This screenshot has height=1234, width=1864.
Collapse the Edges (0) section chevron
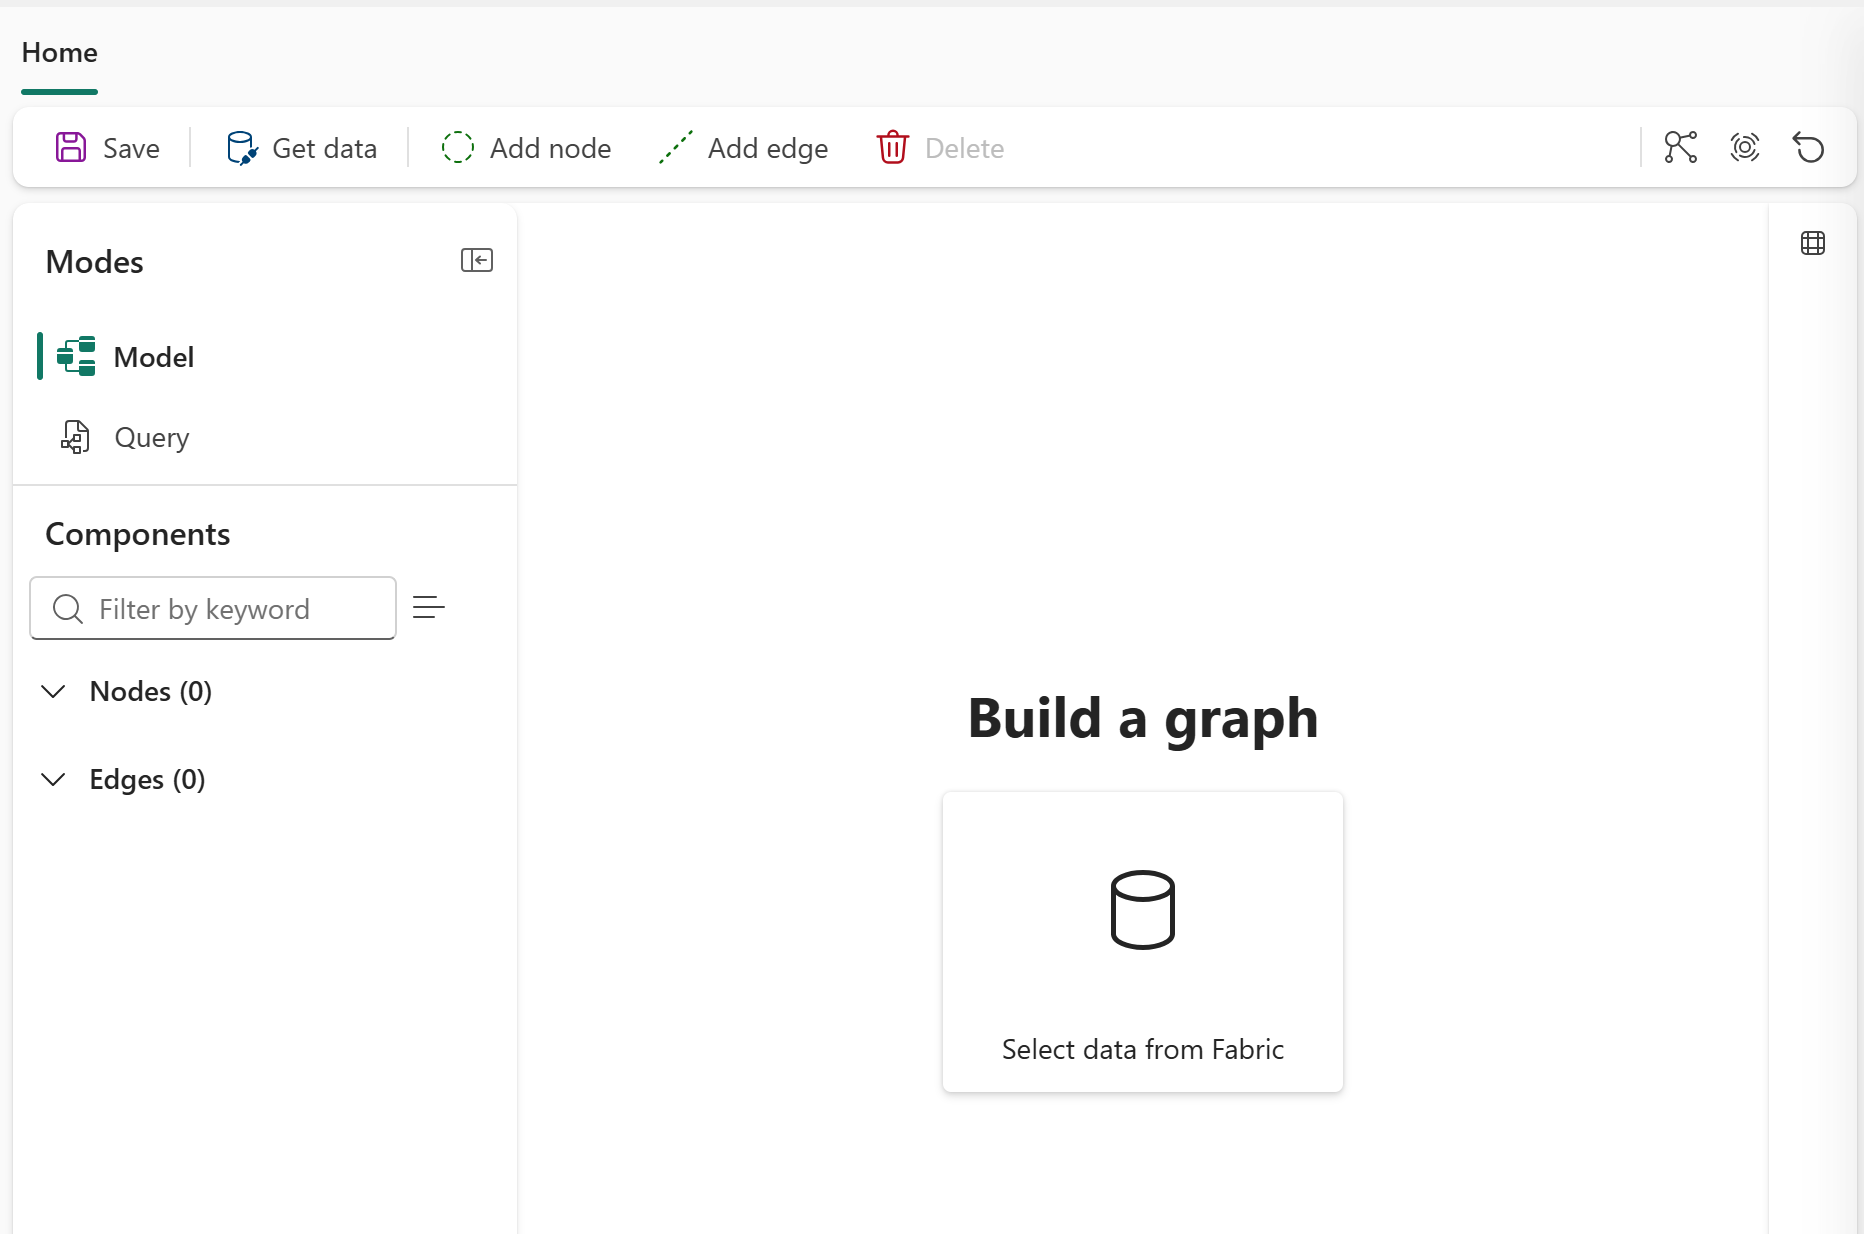(x=54, y=779)
